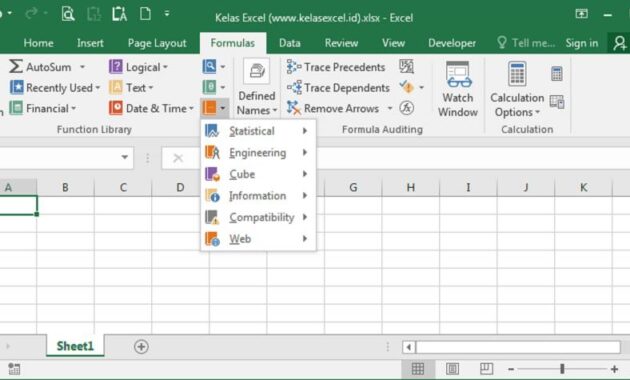630x380 pixels.
Task: Collapse the More Functions orange icon
Action: (x=209, y=108)
